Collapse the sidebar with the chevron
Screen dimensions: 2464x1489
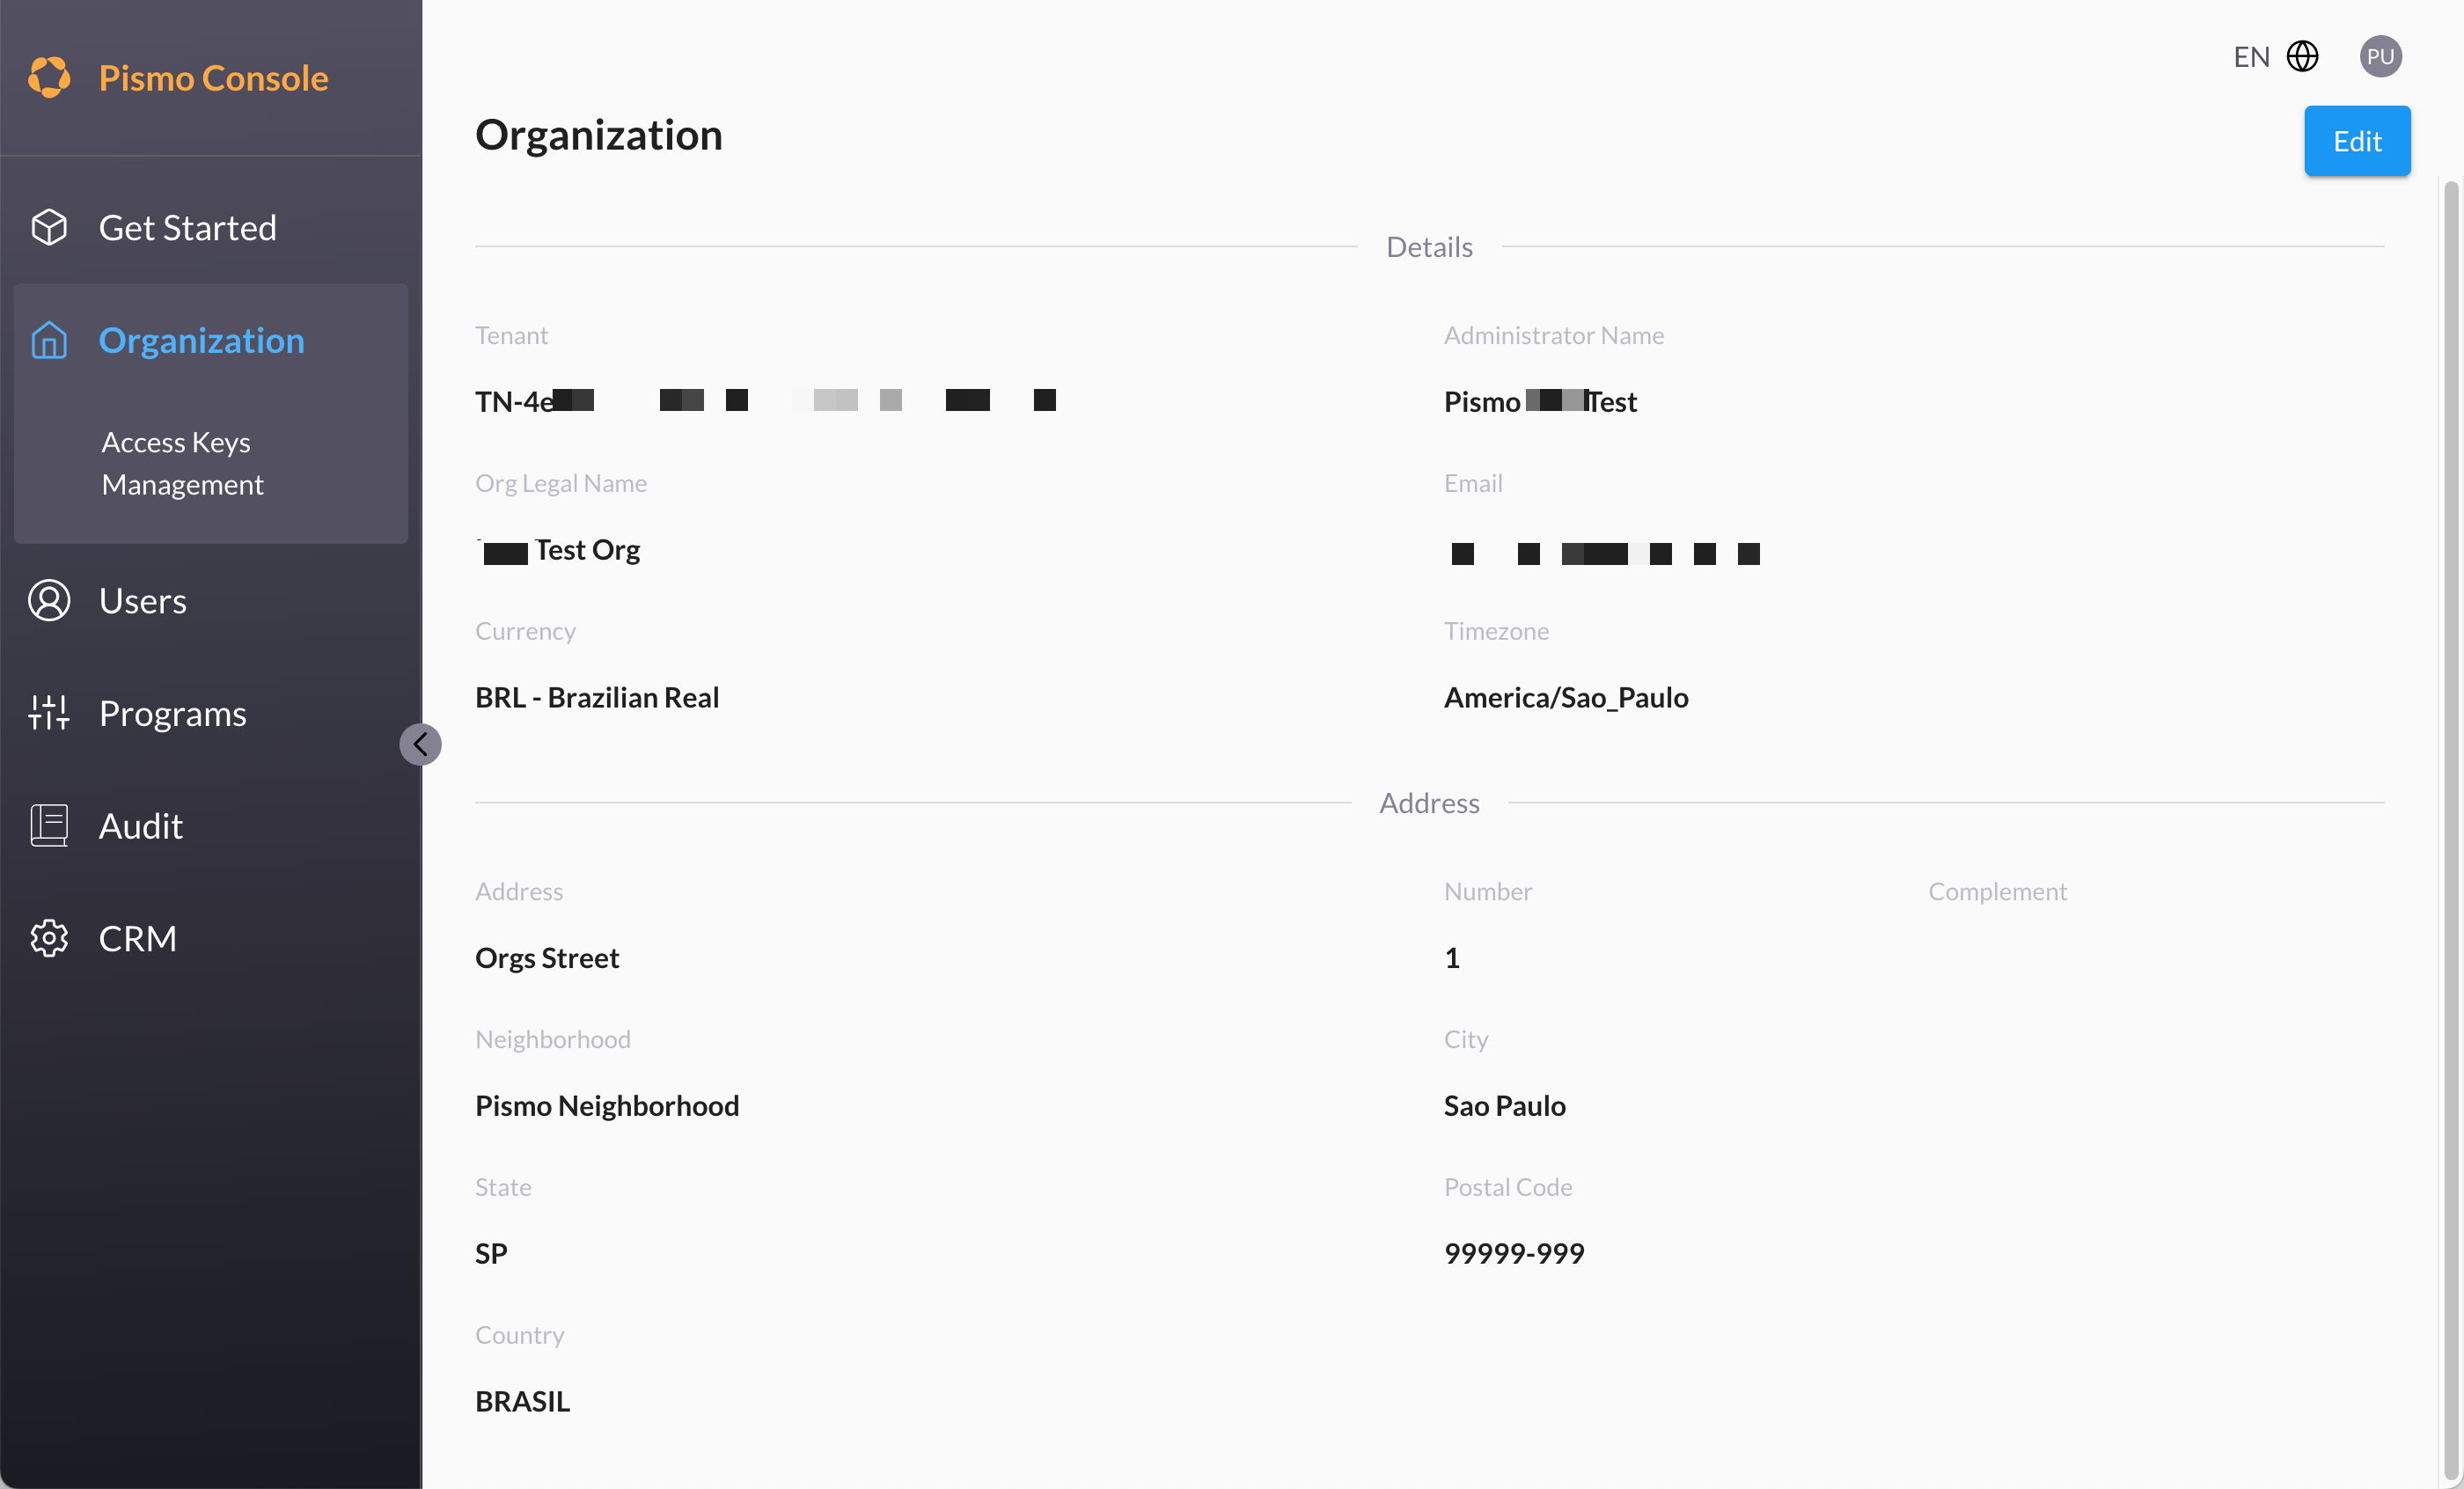click(420, 744)
